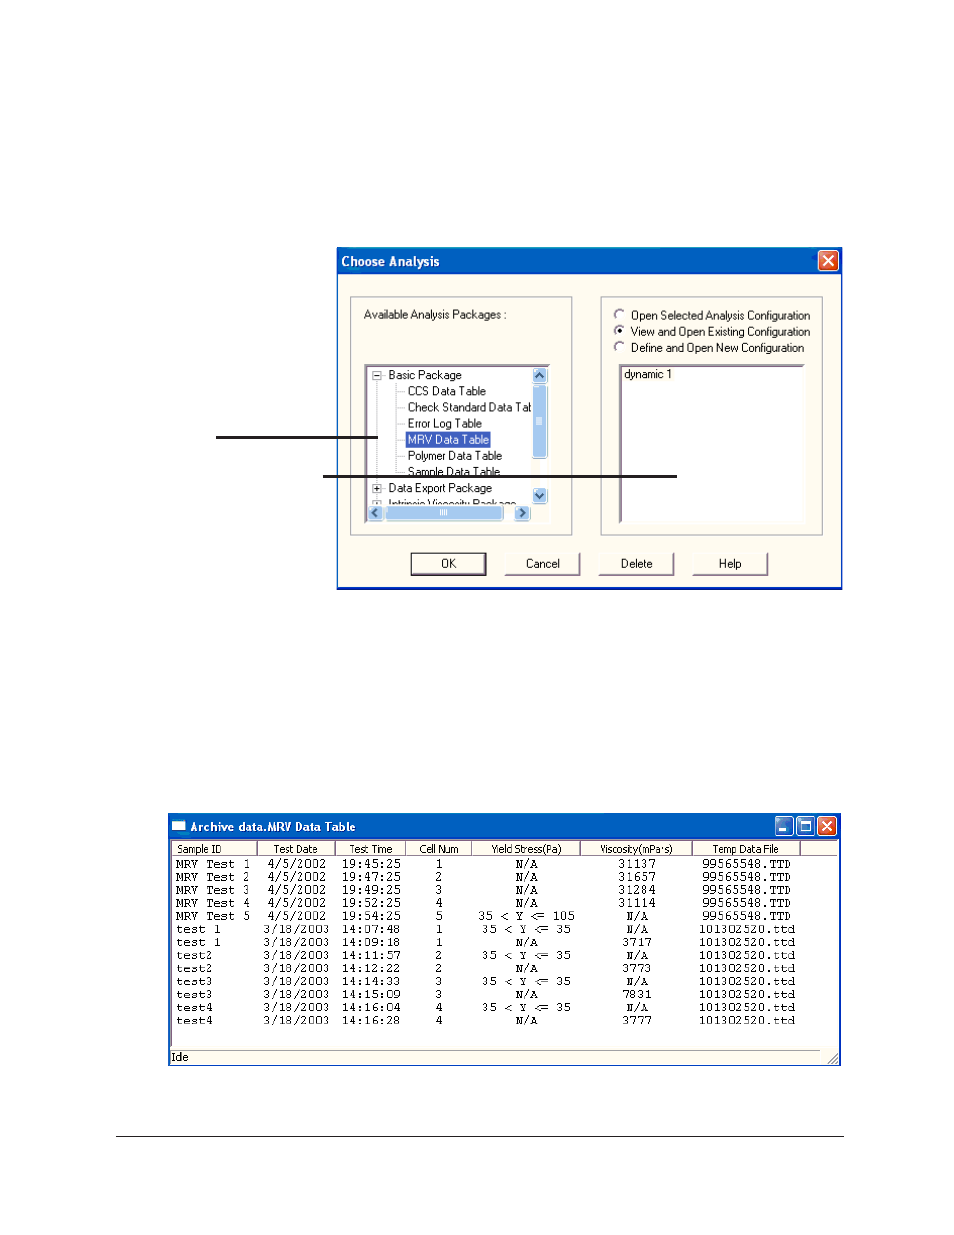Click the package tree horizontal scrollbar thumb
Screen dimensions: 954x1235
pyautogui.click(x=443, y=513)
